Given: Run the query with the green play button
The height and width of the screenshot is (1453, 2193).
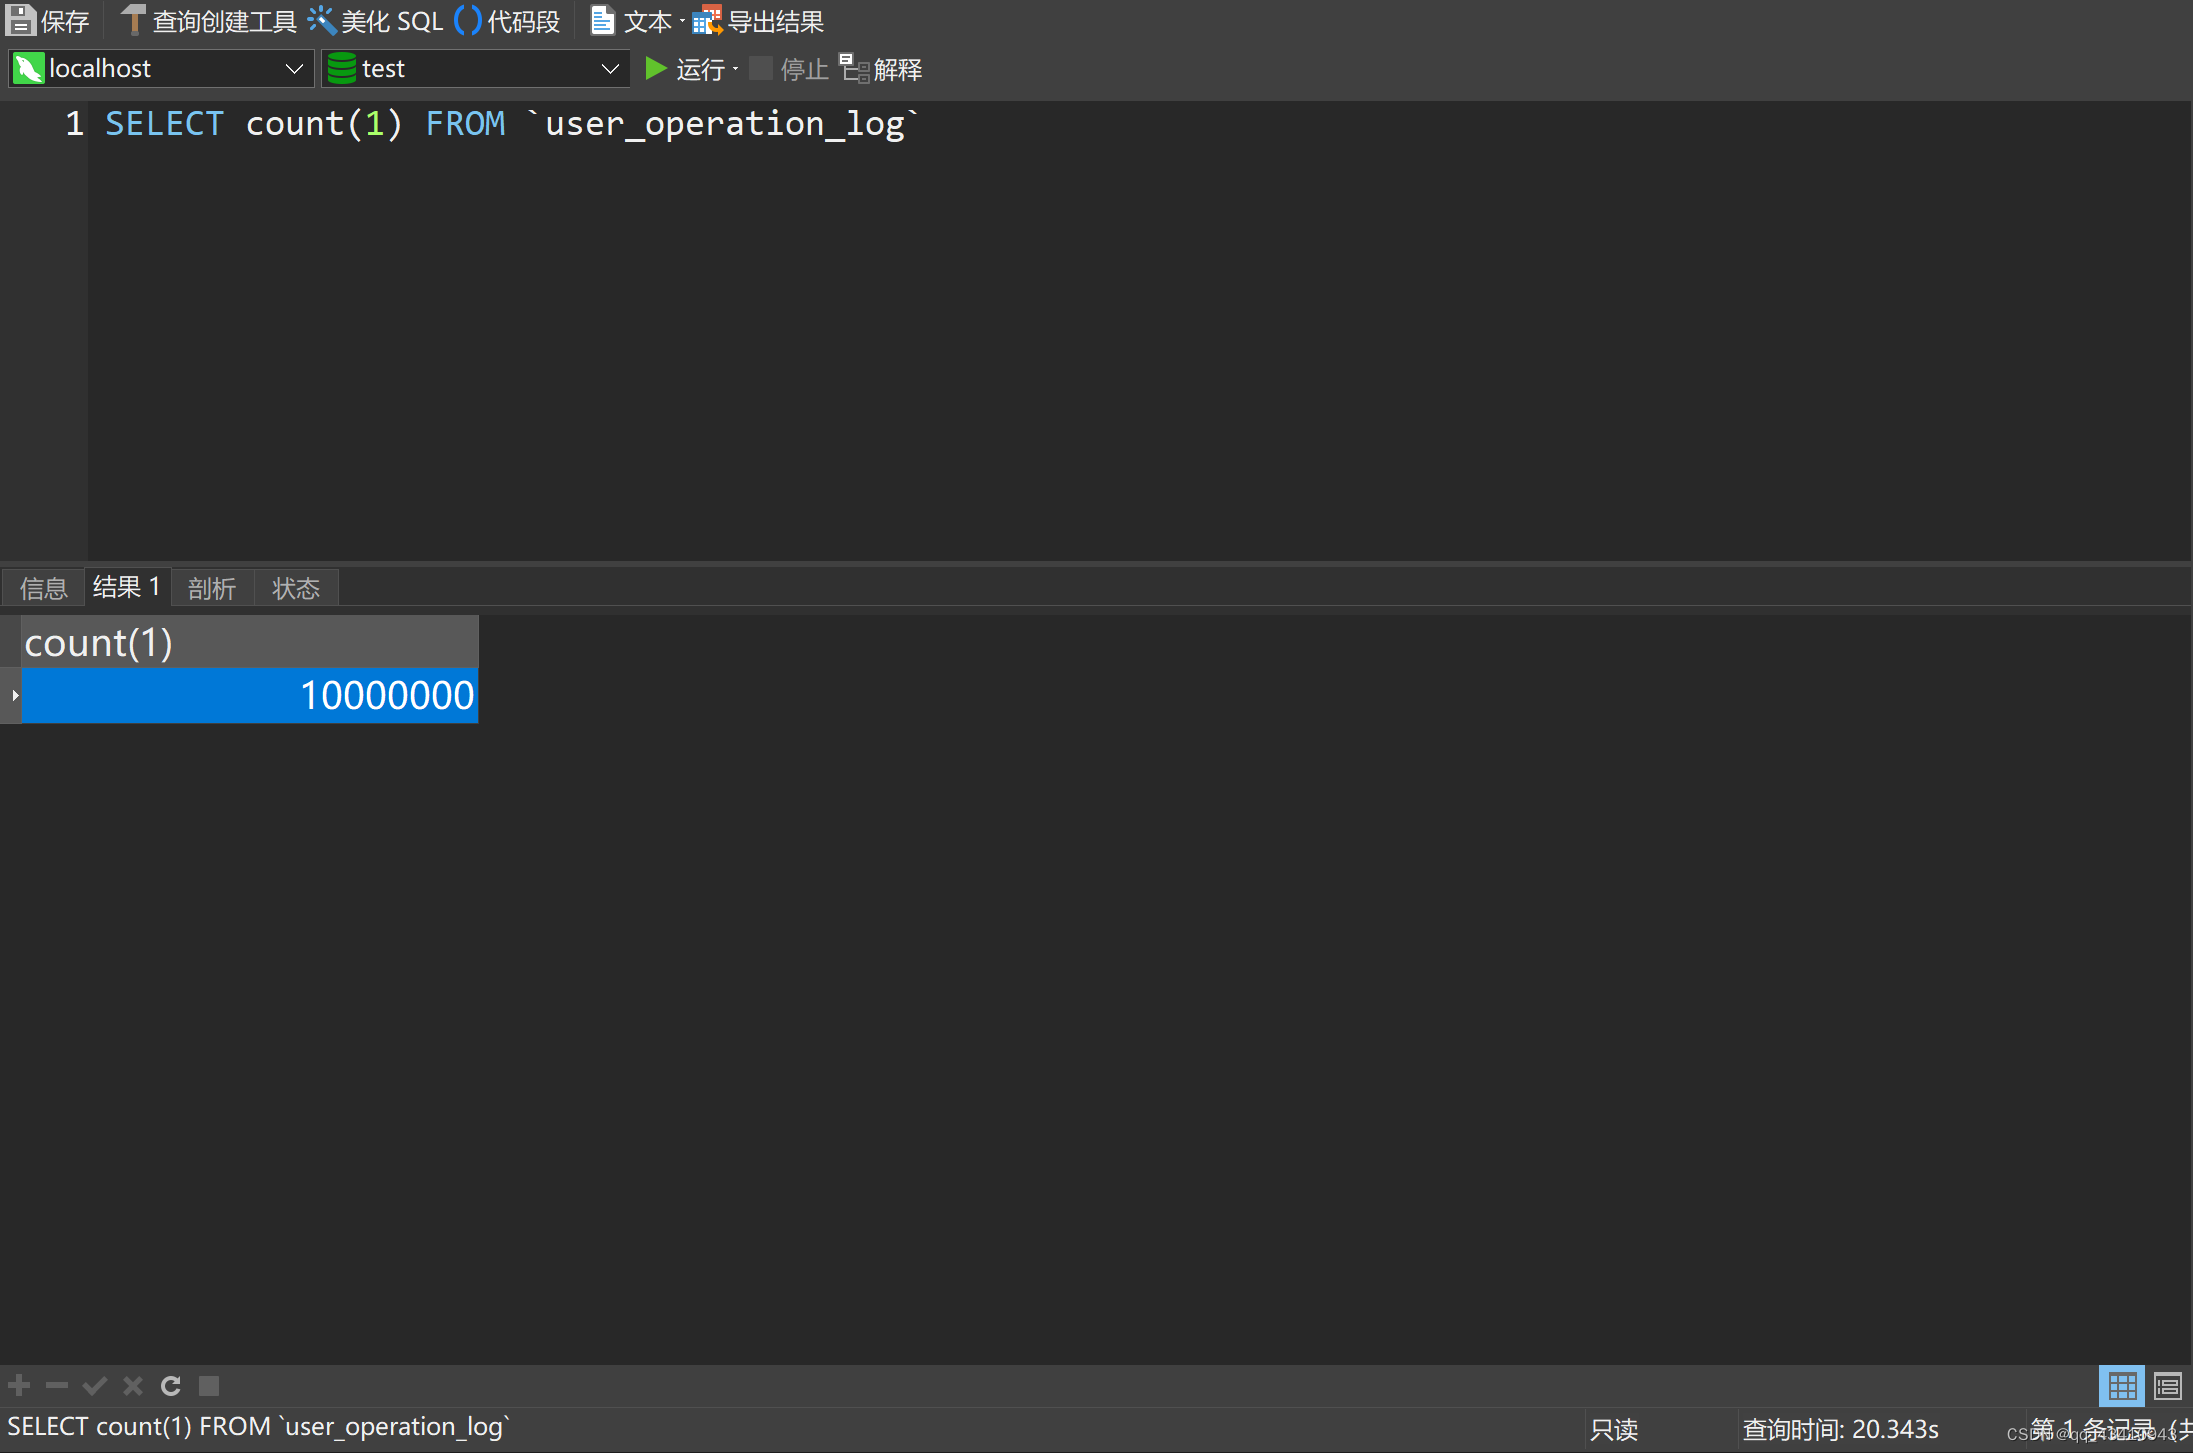Looking at the screenshot, I should (x=655, y=69).
